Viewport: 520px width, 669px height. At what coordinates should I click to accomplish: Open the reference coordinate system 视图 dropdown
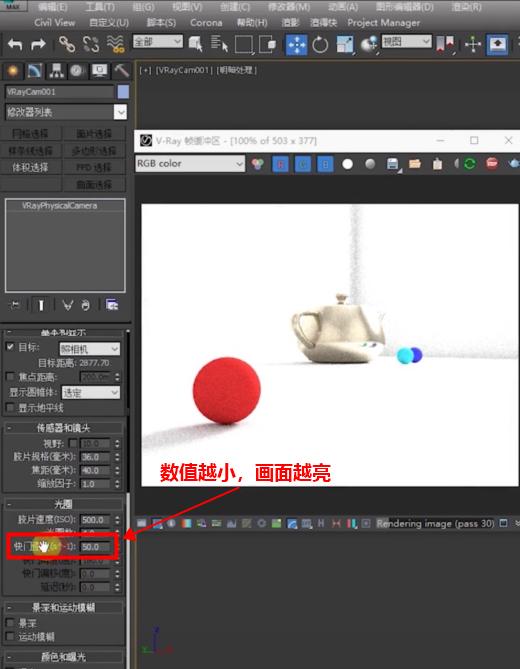(406, 41)
